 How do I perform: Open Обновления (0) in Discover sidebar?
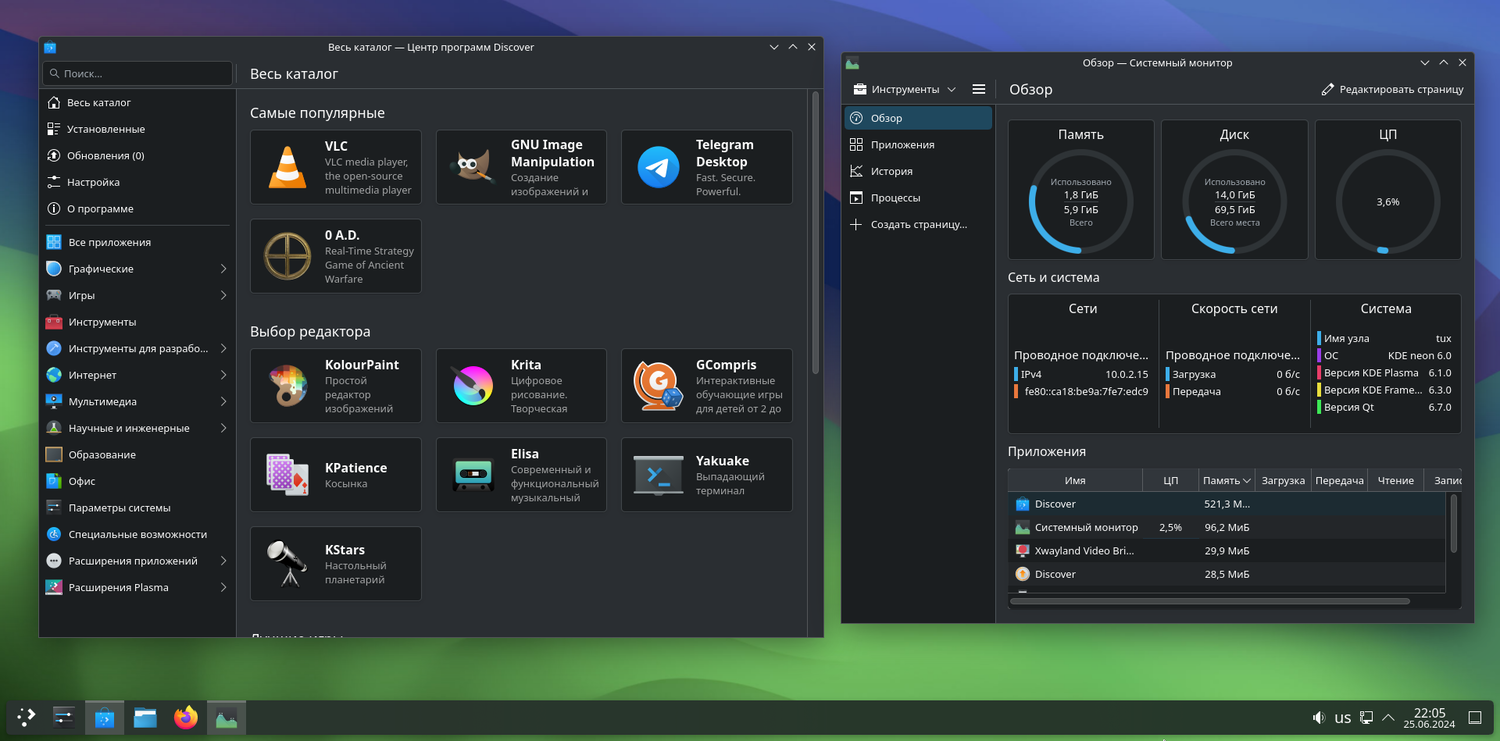pyautogui.click(x=137, y=155)
